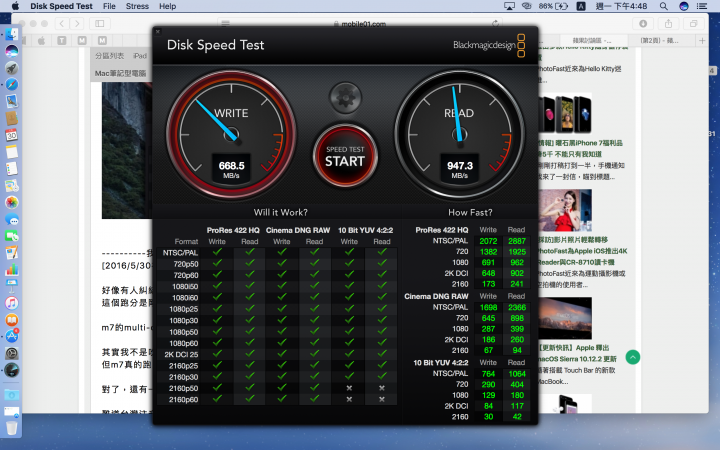The image size is (720, 450).
Task: Click the Blackmagicdesign logo
Action: [489, 45]
